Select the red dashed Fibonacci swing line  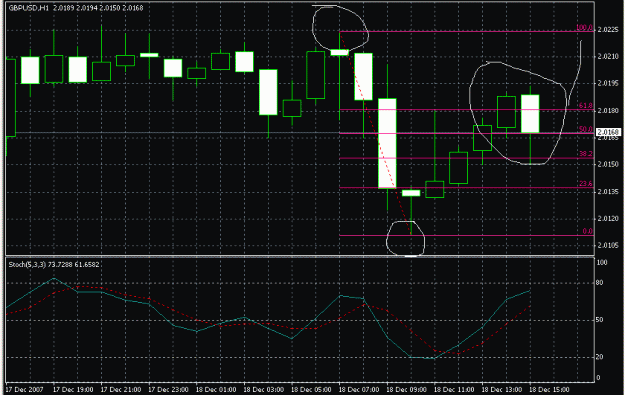pos(375,133)
